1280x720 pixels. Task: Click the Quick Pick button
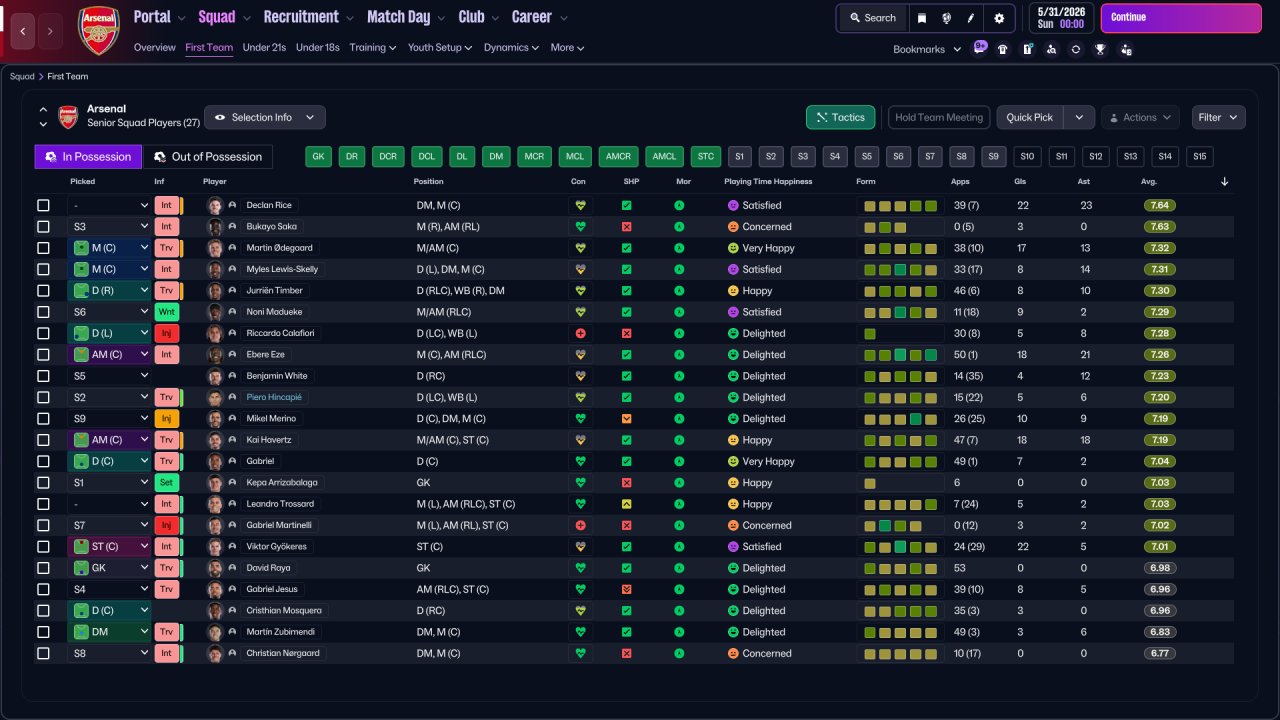coord(1030,117)
